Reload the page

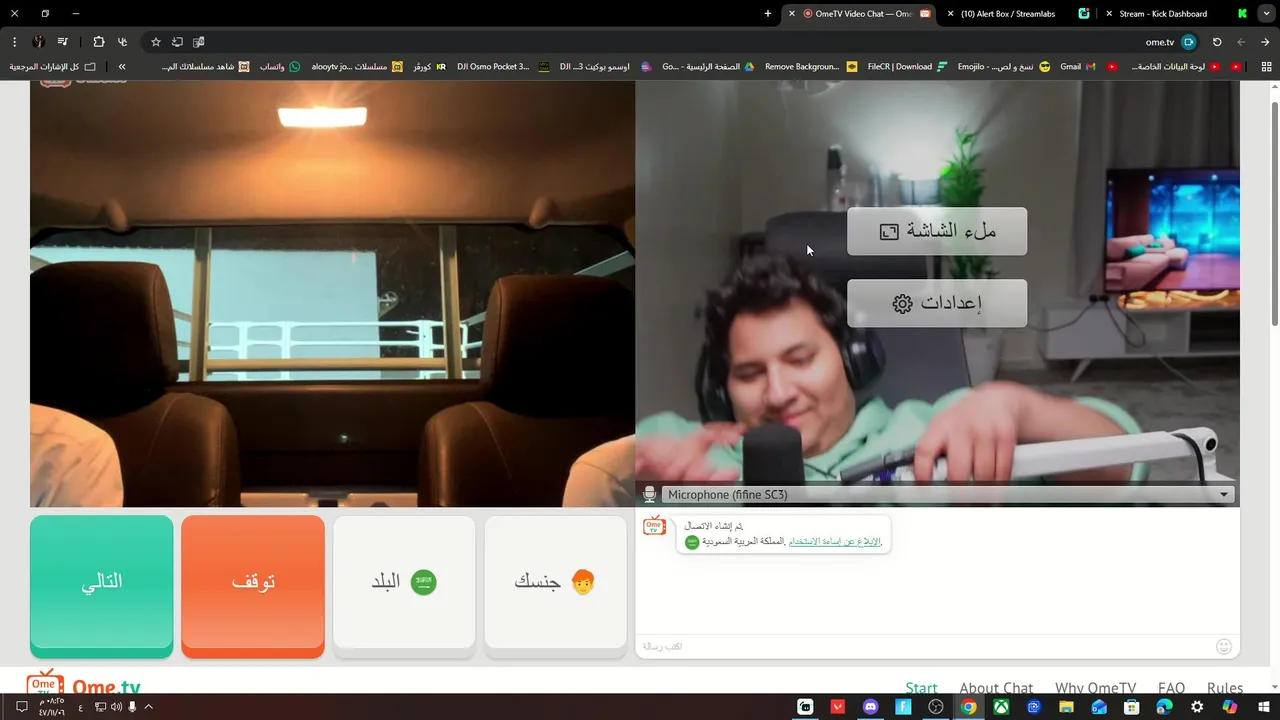tap(1217, 42)
